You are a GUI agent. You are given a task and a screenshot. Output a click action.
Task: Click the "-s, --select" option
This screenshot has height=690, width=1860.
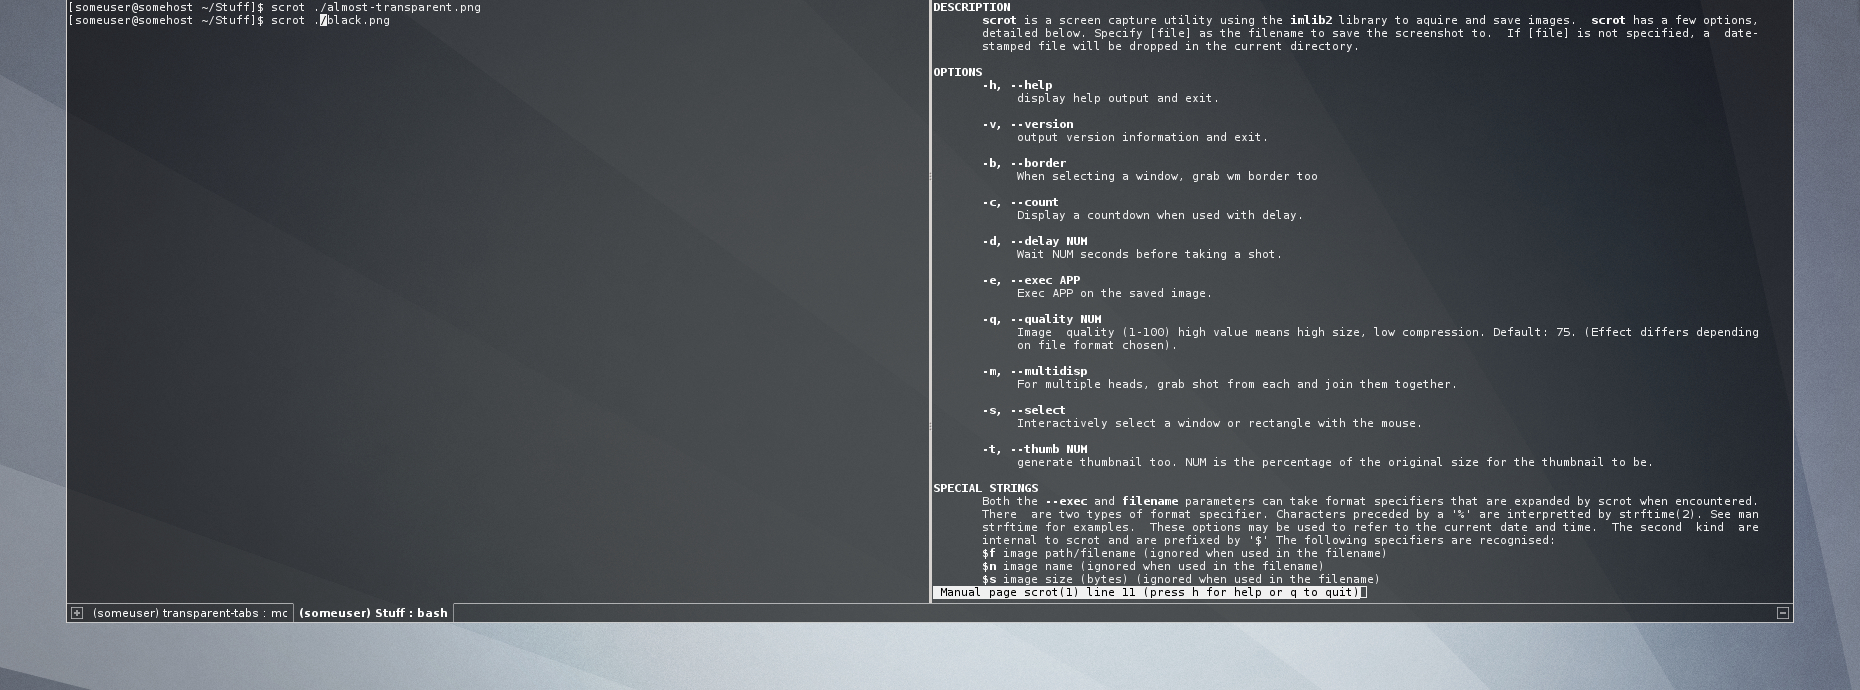[1024, 410]
